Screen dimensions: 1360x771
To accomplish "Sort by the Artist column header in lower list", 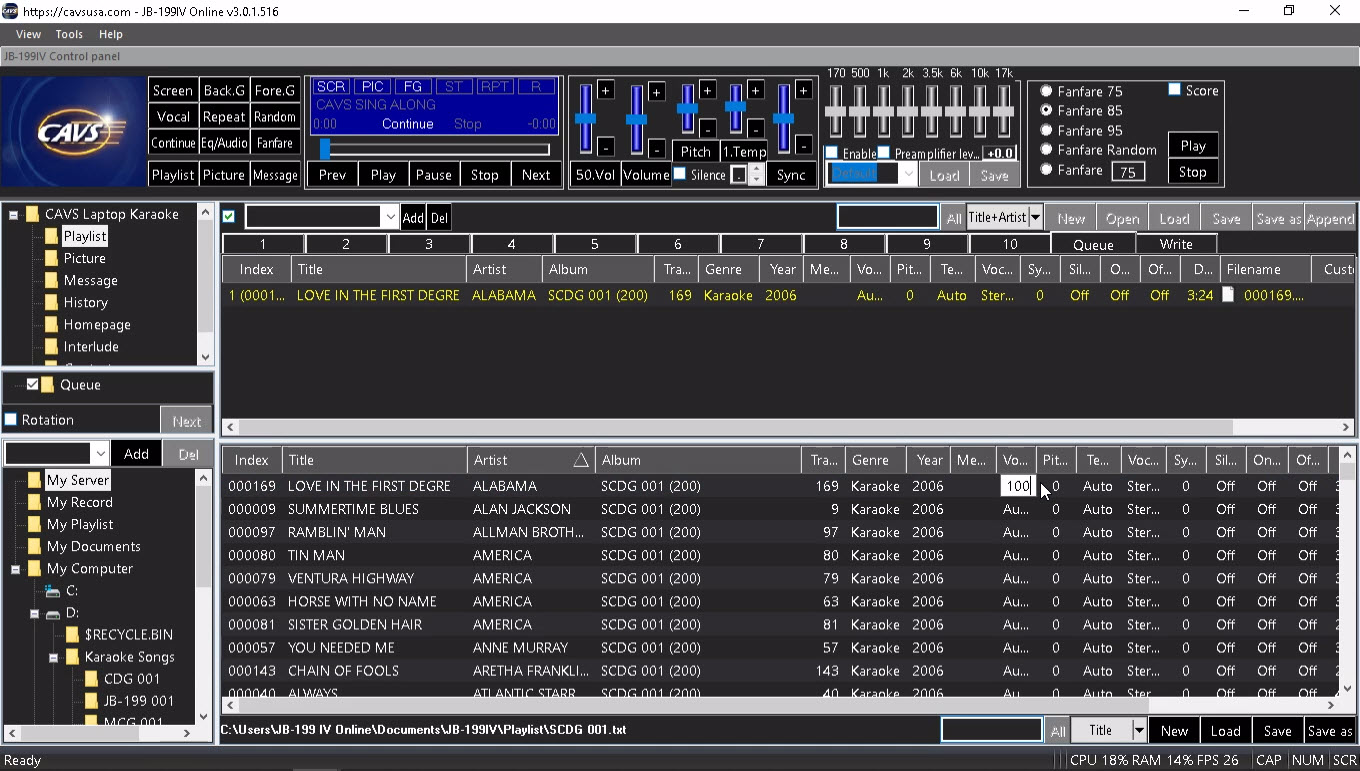I will pos(531,460).
